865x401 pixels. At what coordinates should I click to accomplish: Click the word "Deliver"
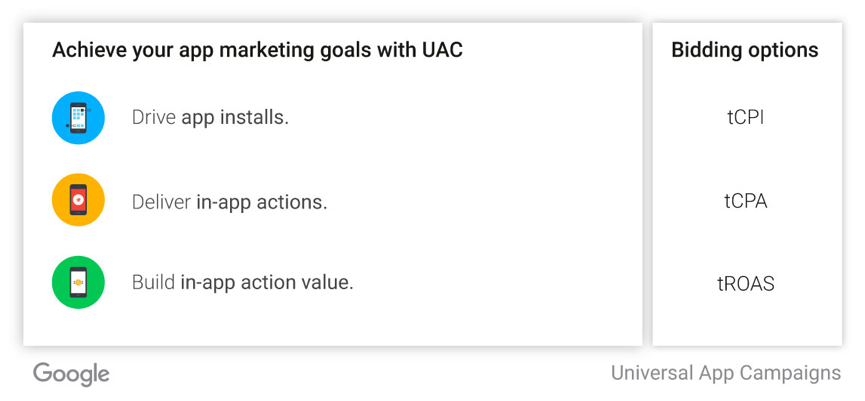pyautogui.click(x=161, y=202)
